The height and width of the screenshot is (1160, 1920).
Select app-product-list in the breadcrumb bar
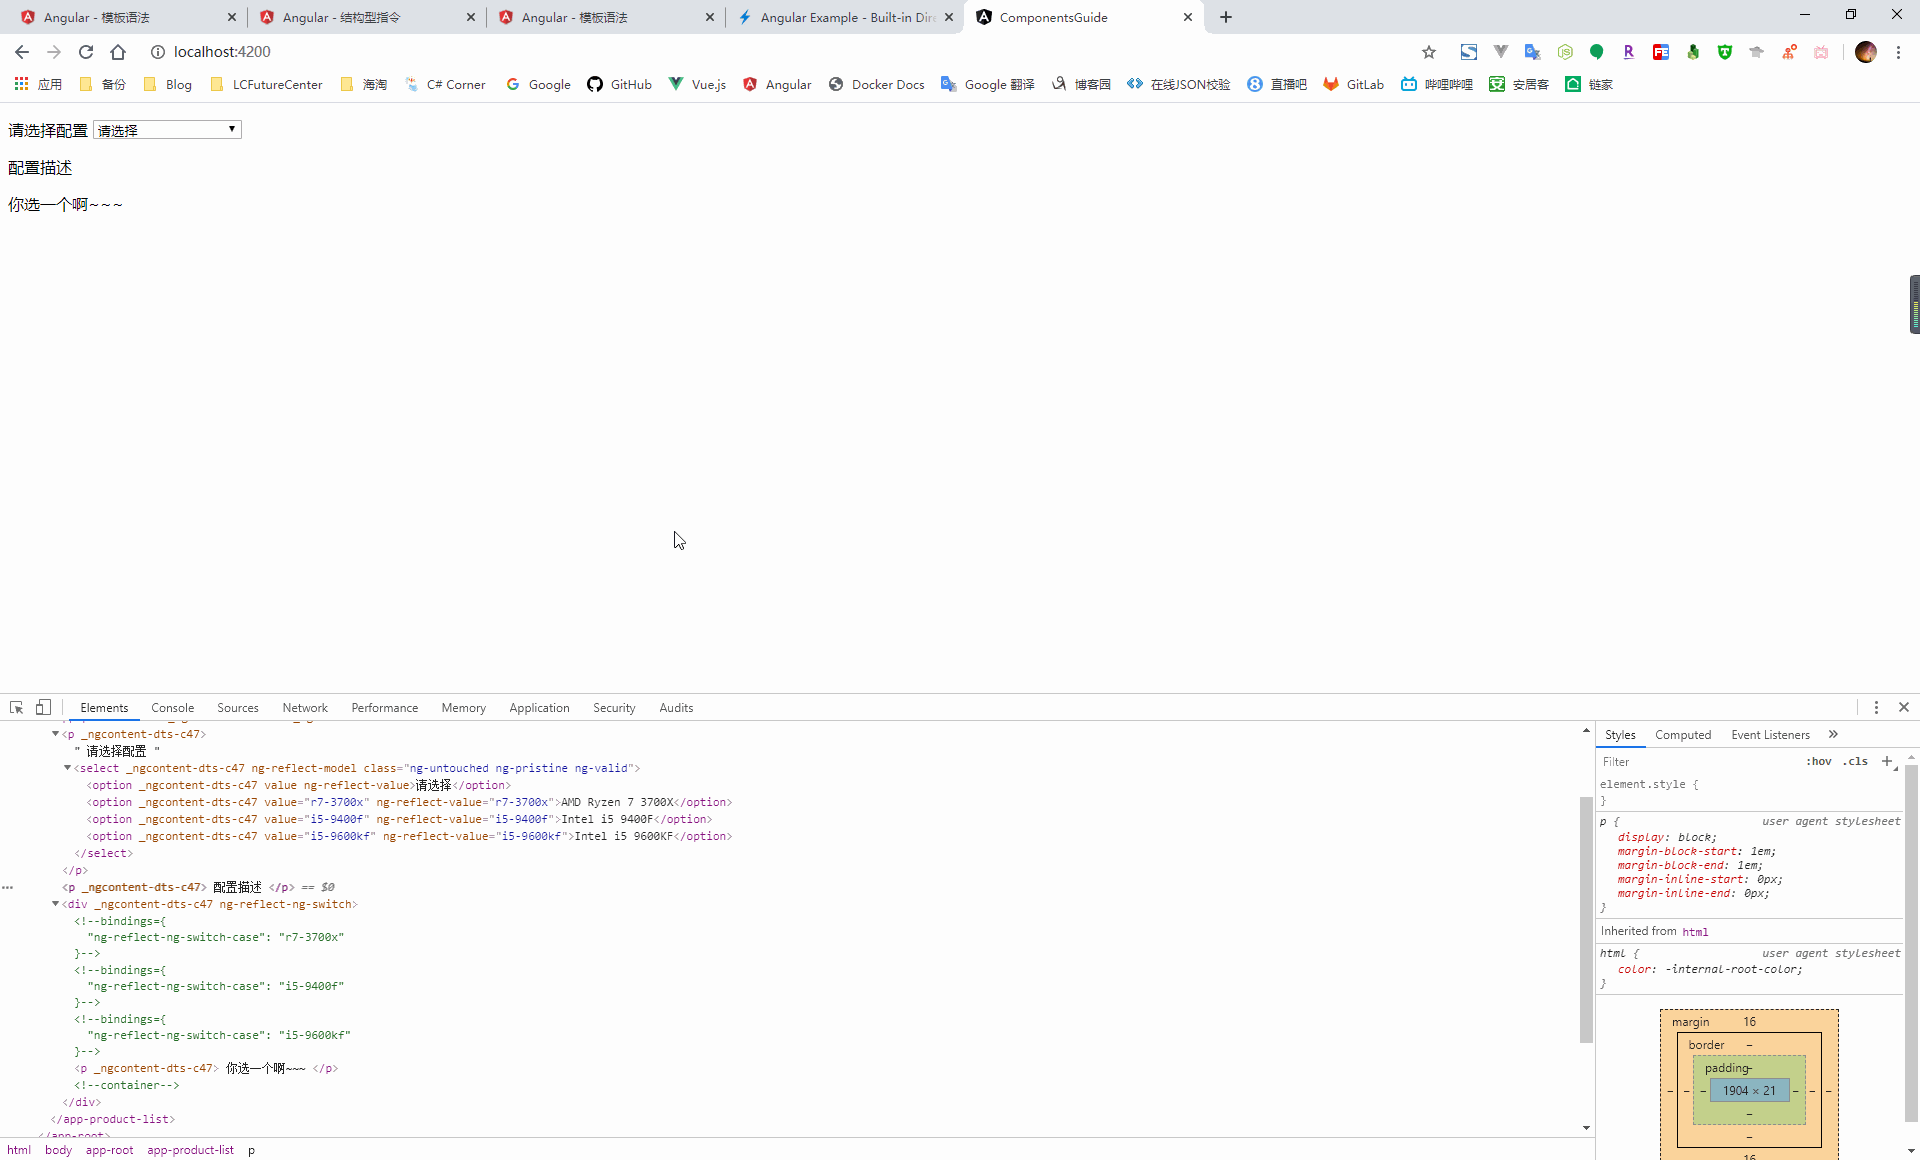(x=190, y=1150)
